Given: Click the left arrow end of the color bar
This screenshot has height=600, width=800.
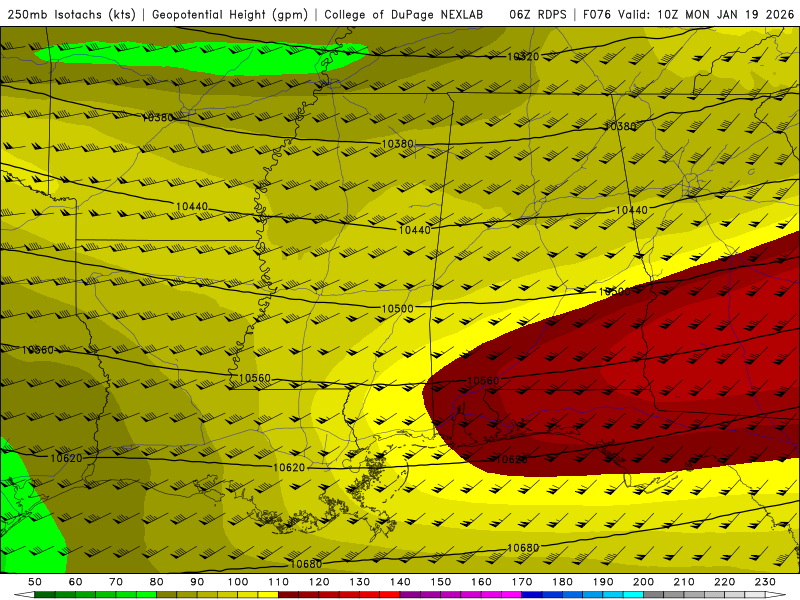Looking at the screenshot, I should [24, 595].
